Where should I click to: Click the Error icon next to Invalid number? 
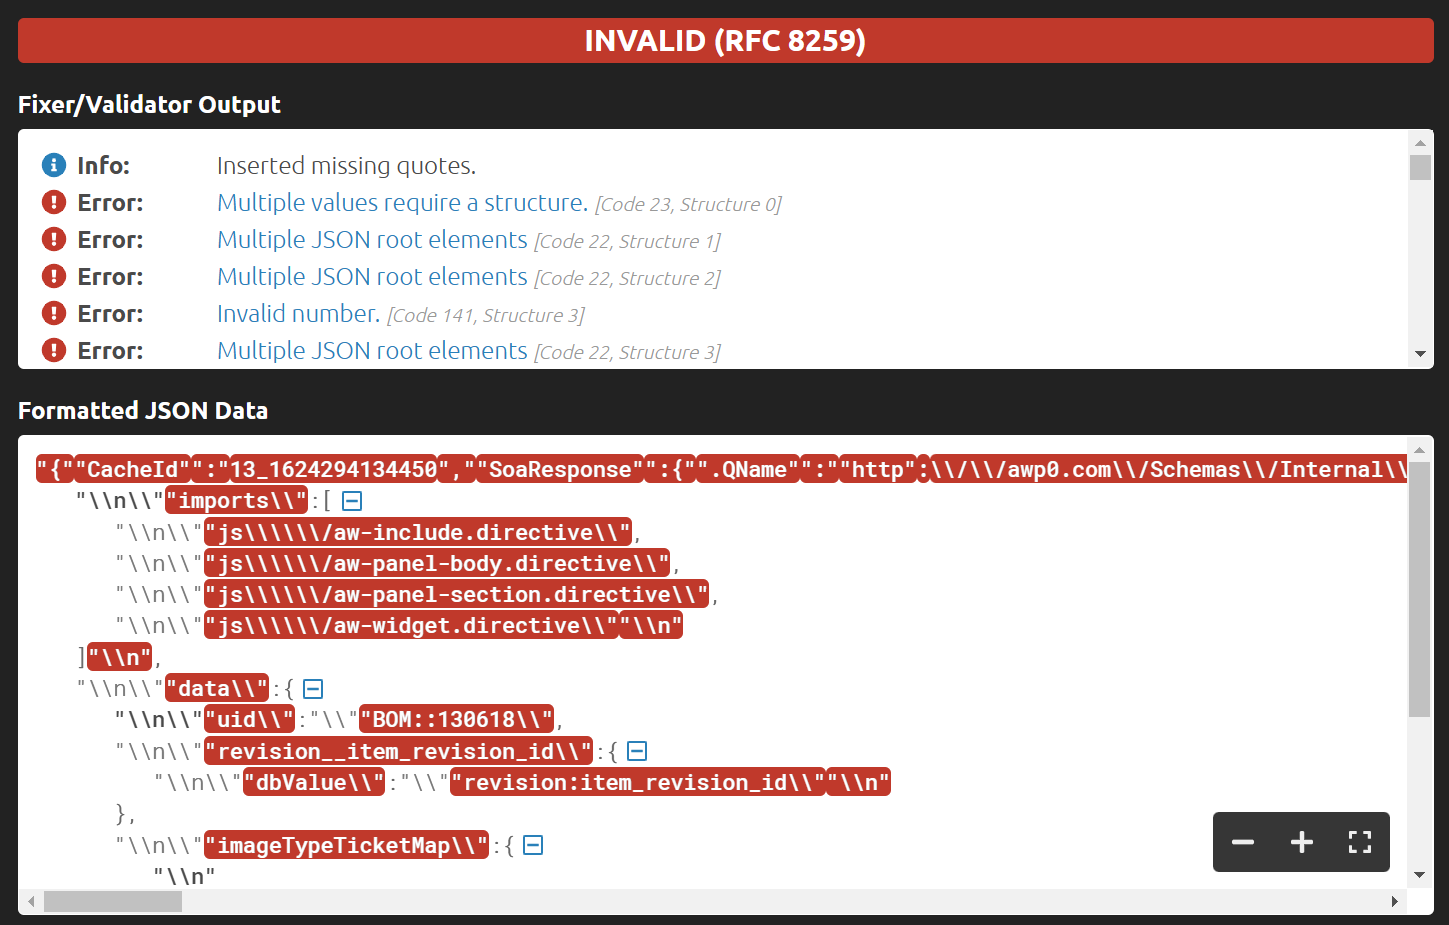[53, 313]
